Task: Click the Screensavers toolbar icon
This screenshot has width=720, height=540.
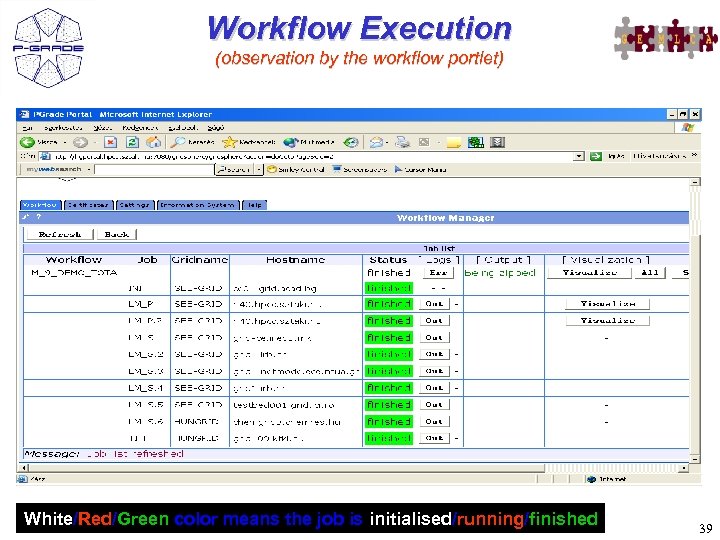Action: tap(337, 169)
